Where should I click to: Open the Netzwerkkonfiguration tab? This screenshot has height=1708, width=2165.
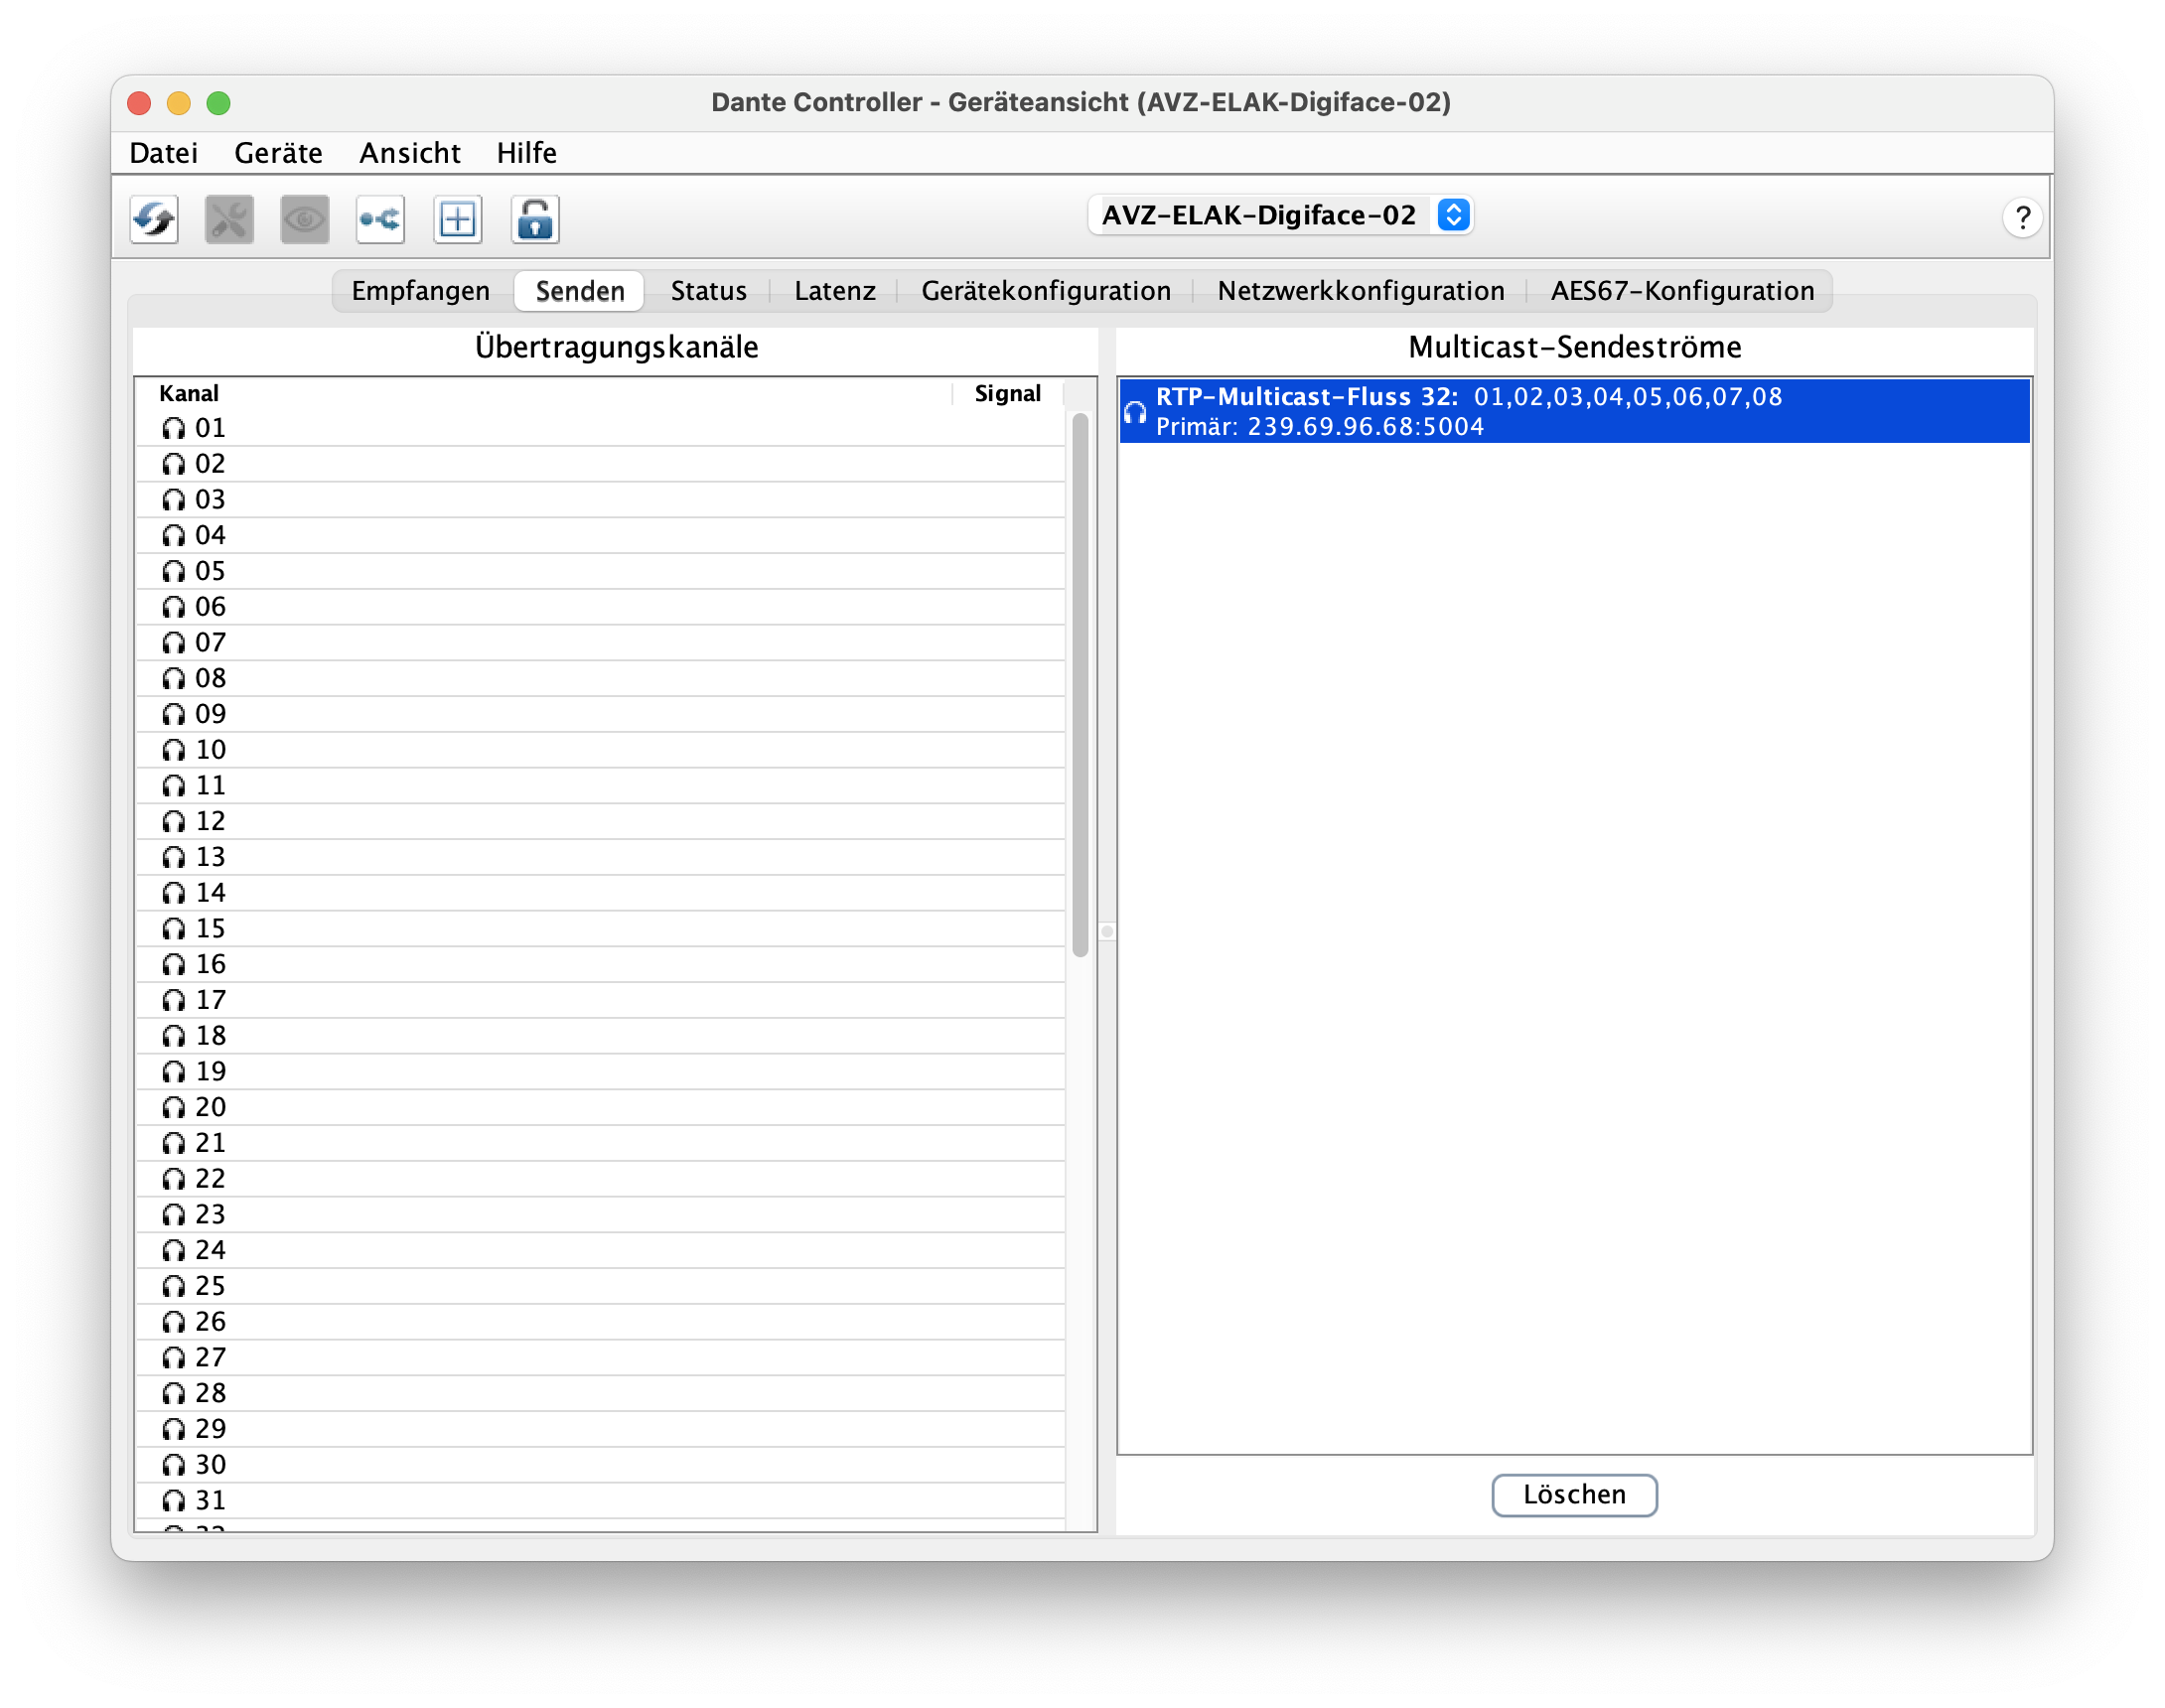coord(1360,291)
